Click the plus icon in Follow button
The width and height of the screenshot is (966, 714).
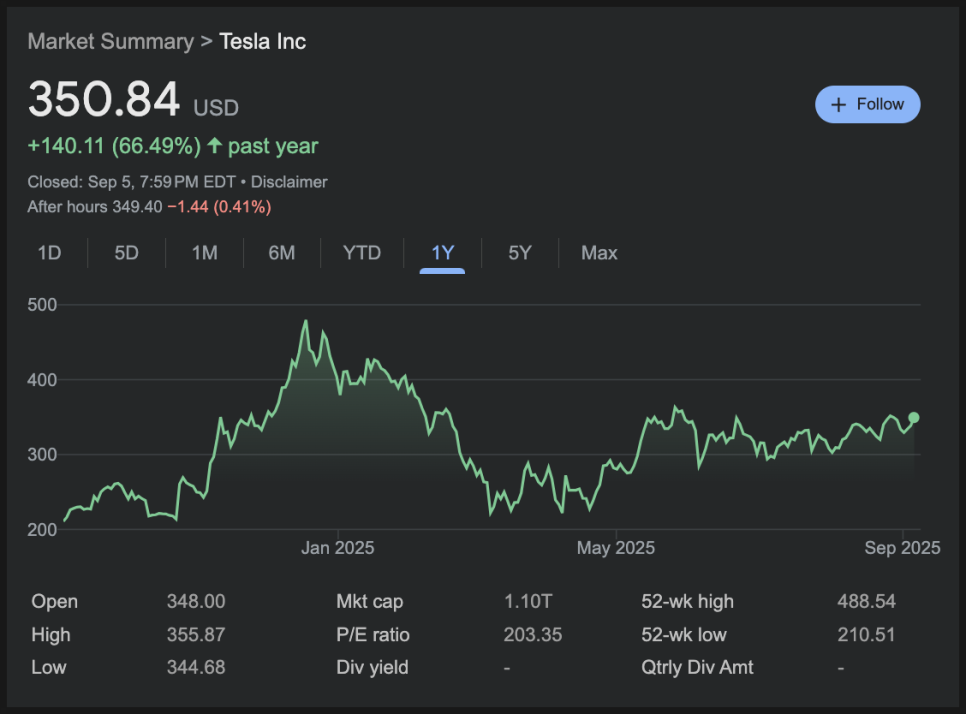tap(838, 105)
